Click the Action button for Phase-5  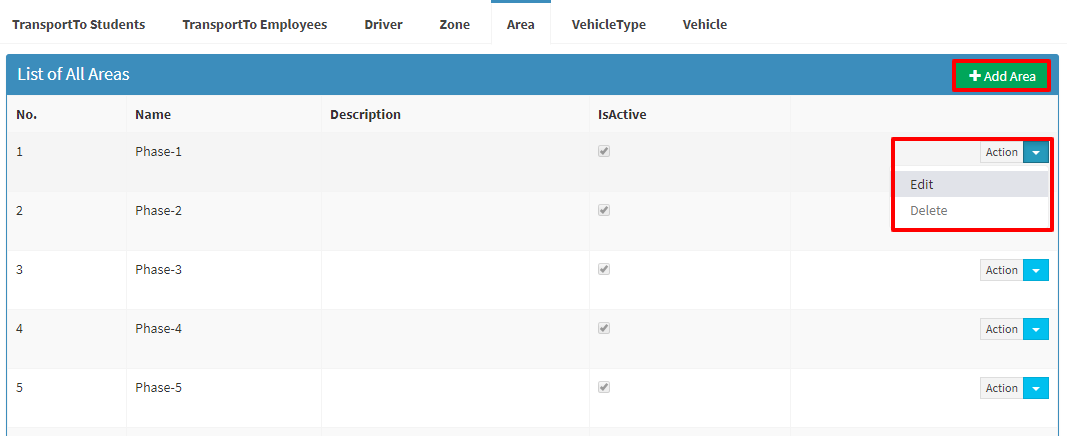tap(1002, 388)
